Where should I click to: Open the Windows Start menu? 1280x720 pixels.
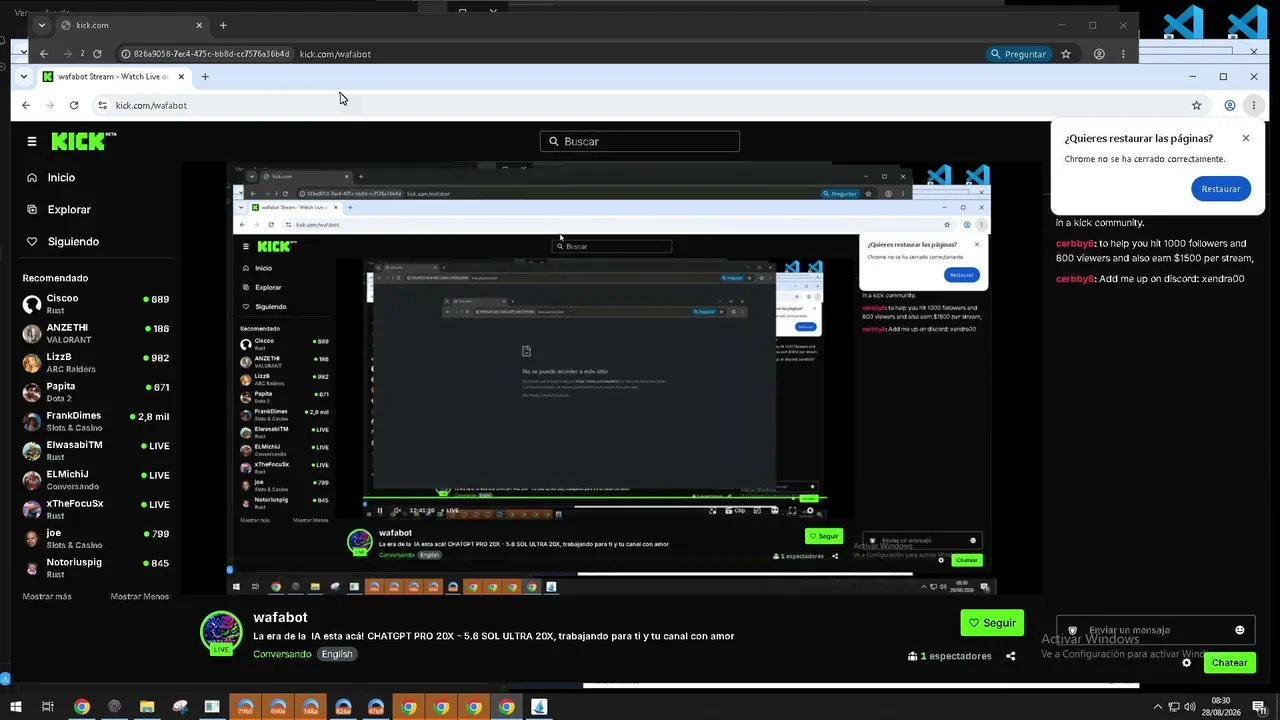click(x=16, y=707)
